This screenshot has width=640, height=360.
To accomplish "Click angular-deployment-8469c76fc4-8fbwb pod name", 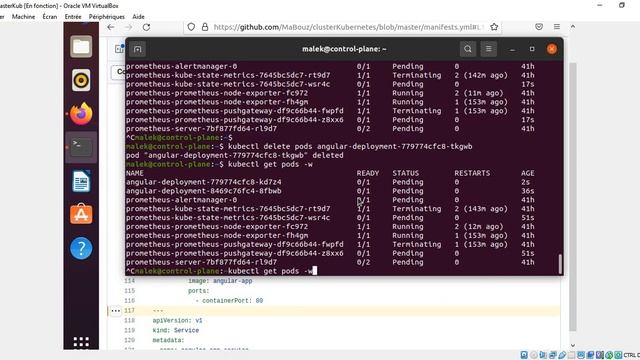I will point(203,191).
